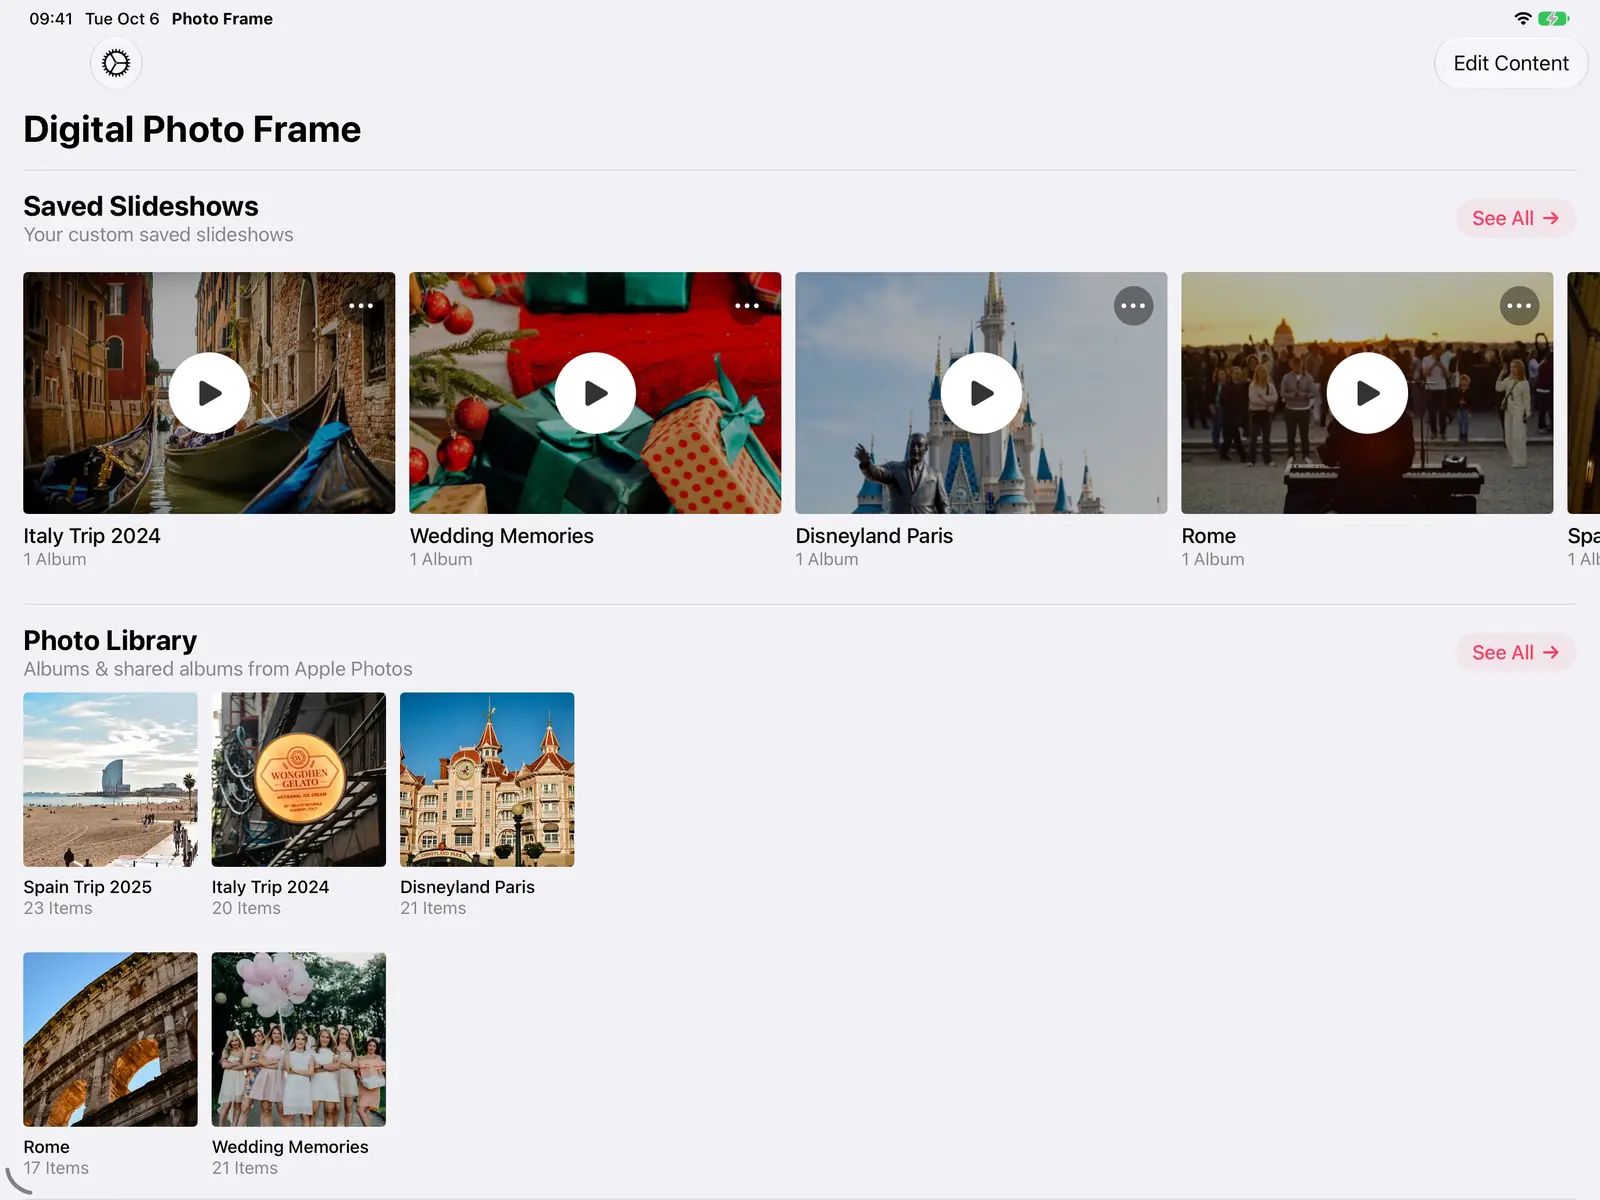
Task: Click the Edit Content button
Action: click(1511, 63)
